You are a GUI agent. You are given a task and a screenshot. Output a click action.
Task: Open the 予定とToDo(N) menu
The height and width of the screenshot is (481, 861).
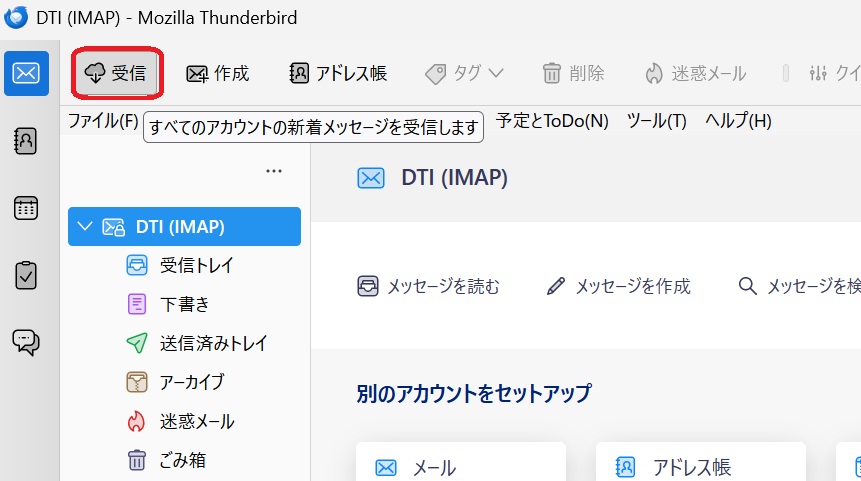(x=552, y=121)
